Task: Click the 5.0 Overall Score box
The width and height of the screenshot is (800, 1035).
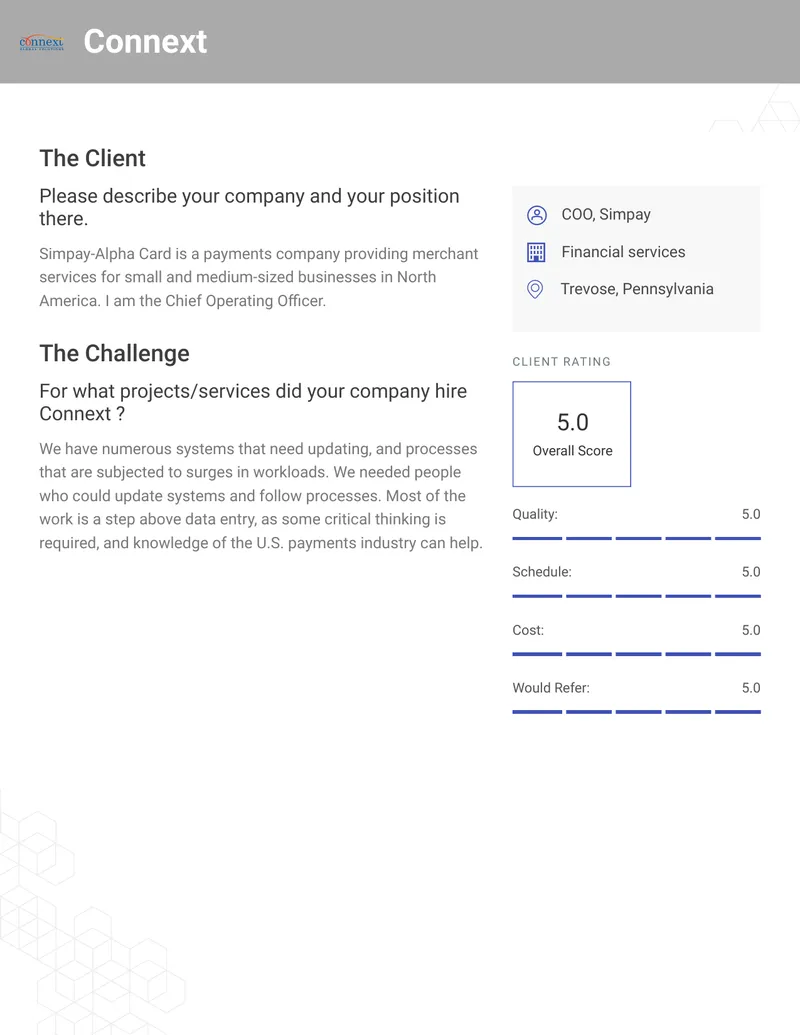Action: pyautogui.click(x=572, y=434)
